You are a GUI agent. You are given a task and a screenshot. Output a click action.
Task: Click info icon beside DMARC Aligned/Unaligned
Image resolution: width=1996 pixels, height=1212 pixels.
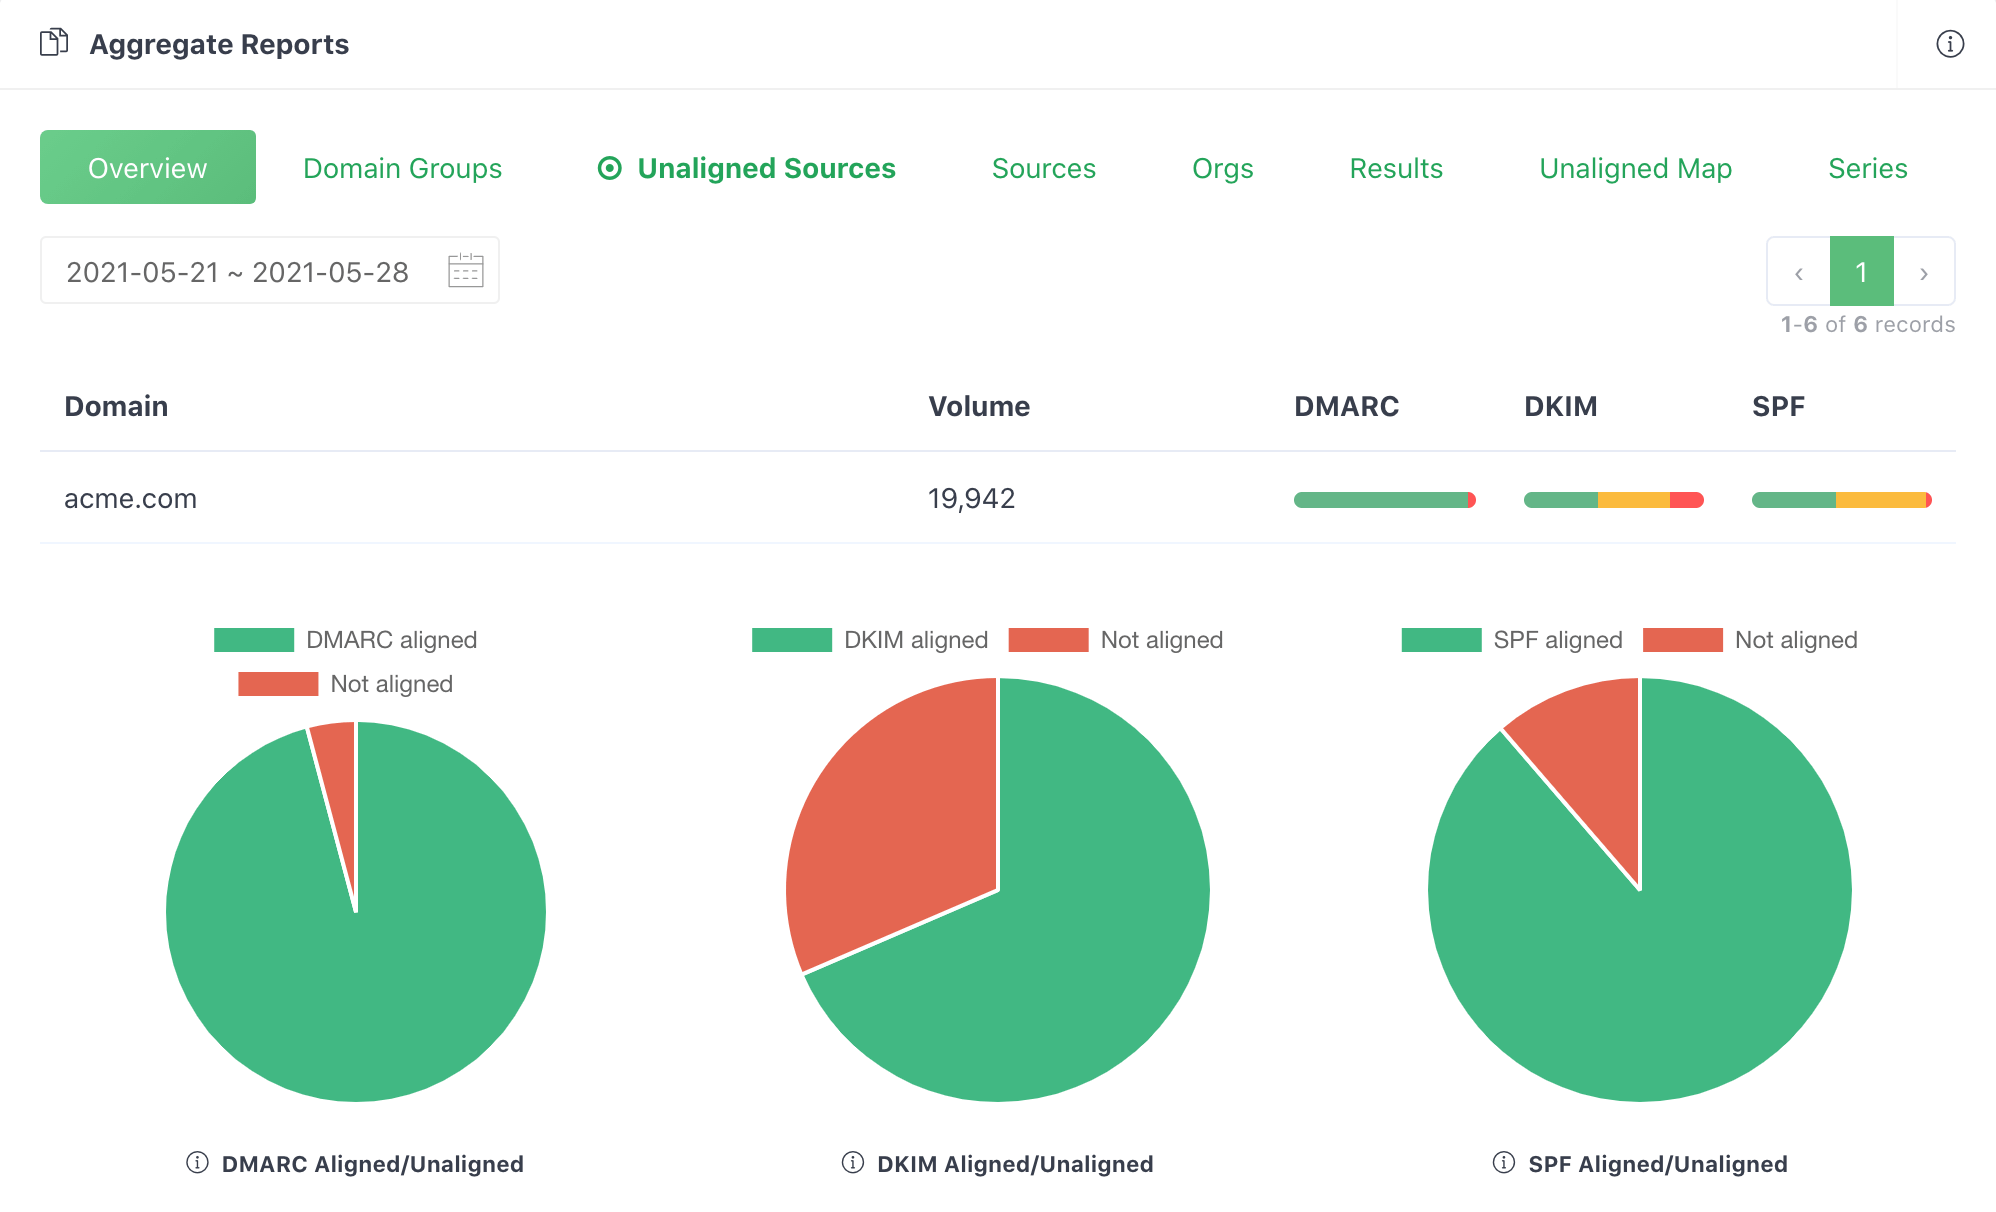pos(197,1162)
